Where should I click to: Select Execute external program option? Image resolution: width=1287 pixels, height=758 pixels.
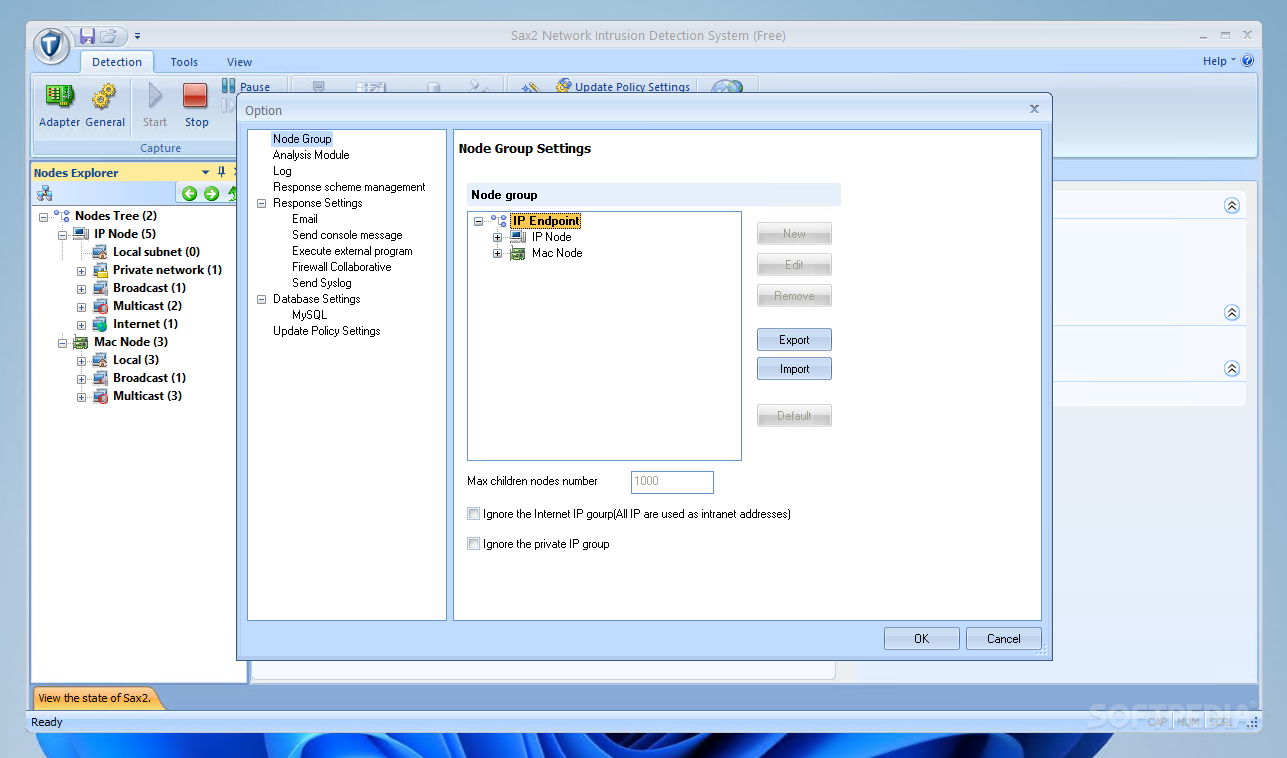352,251
